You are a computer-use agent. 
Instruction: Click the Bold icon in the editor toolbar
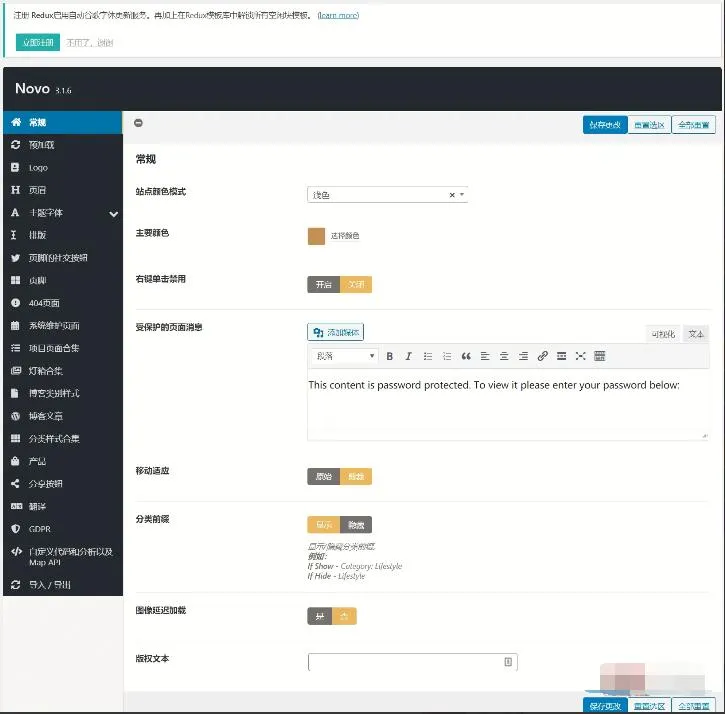[x=390, y=356]
